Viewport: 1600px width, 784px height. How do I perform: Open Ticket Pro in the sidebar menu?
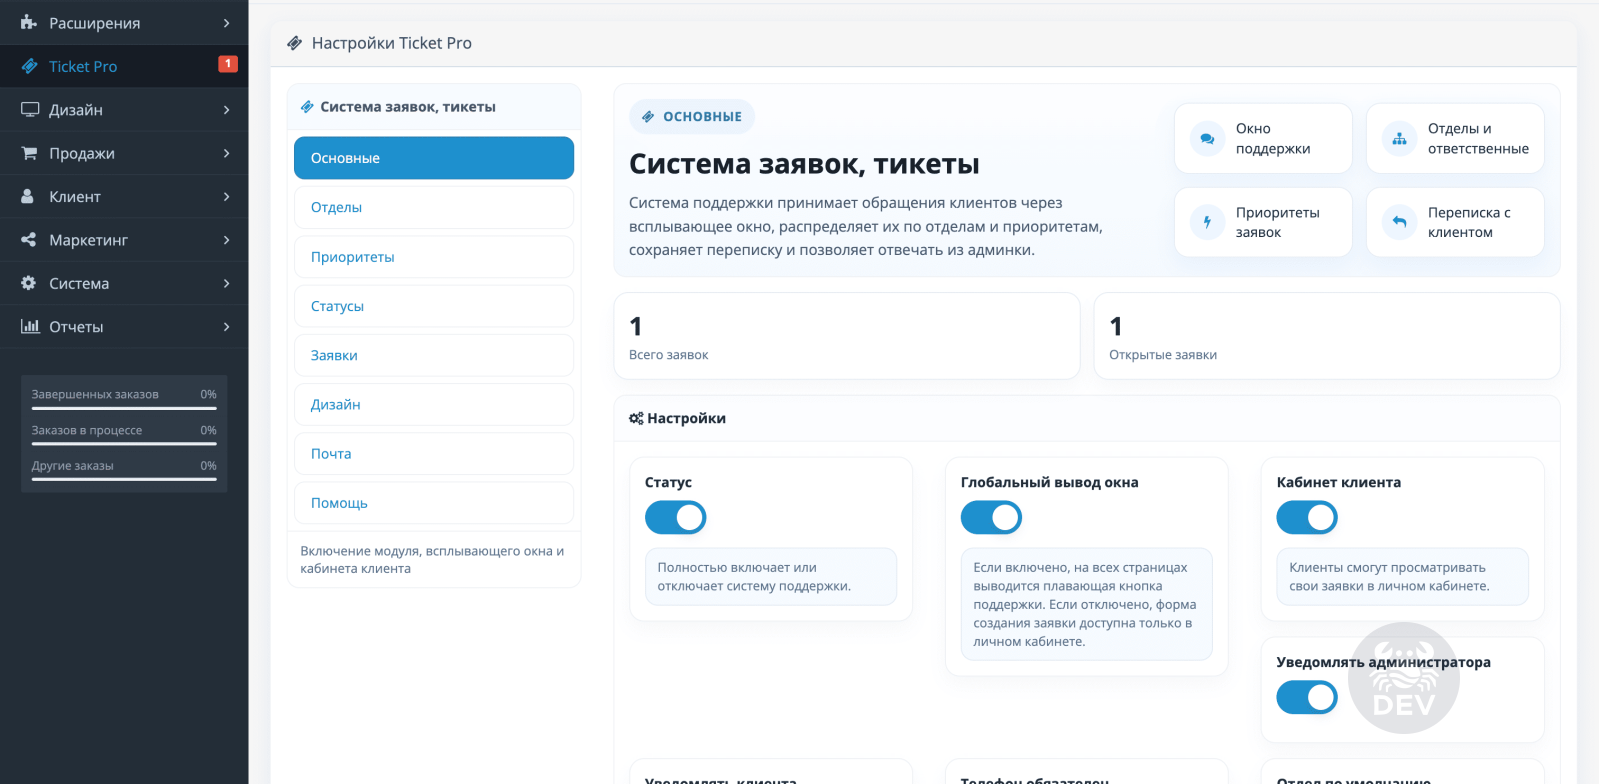click(124, 66)
